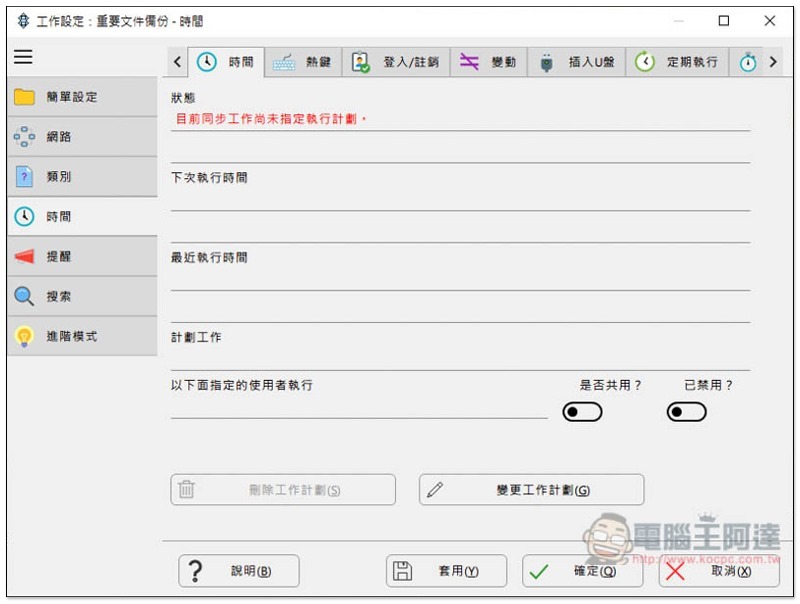This screenshot has width=800, height=604.
Task: Toggle the 已禁用 switch
Action: point(686,412)
